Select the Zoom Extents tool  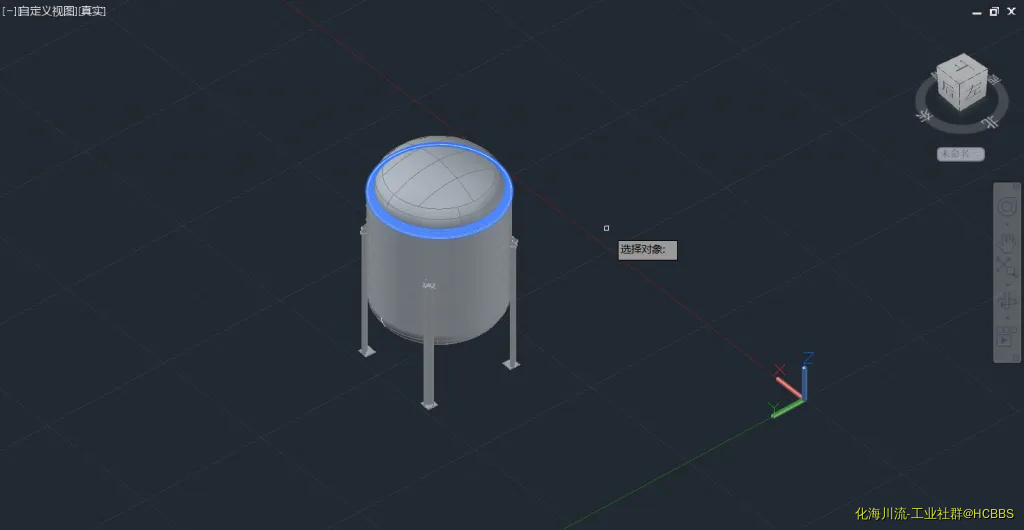point(1006,268)
